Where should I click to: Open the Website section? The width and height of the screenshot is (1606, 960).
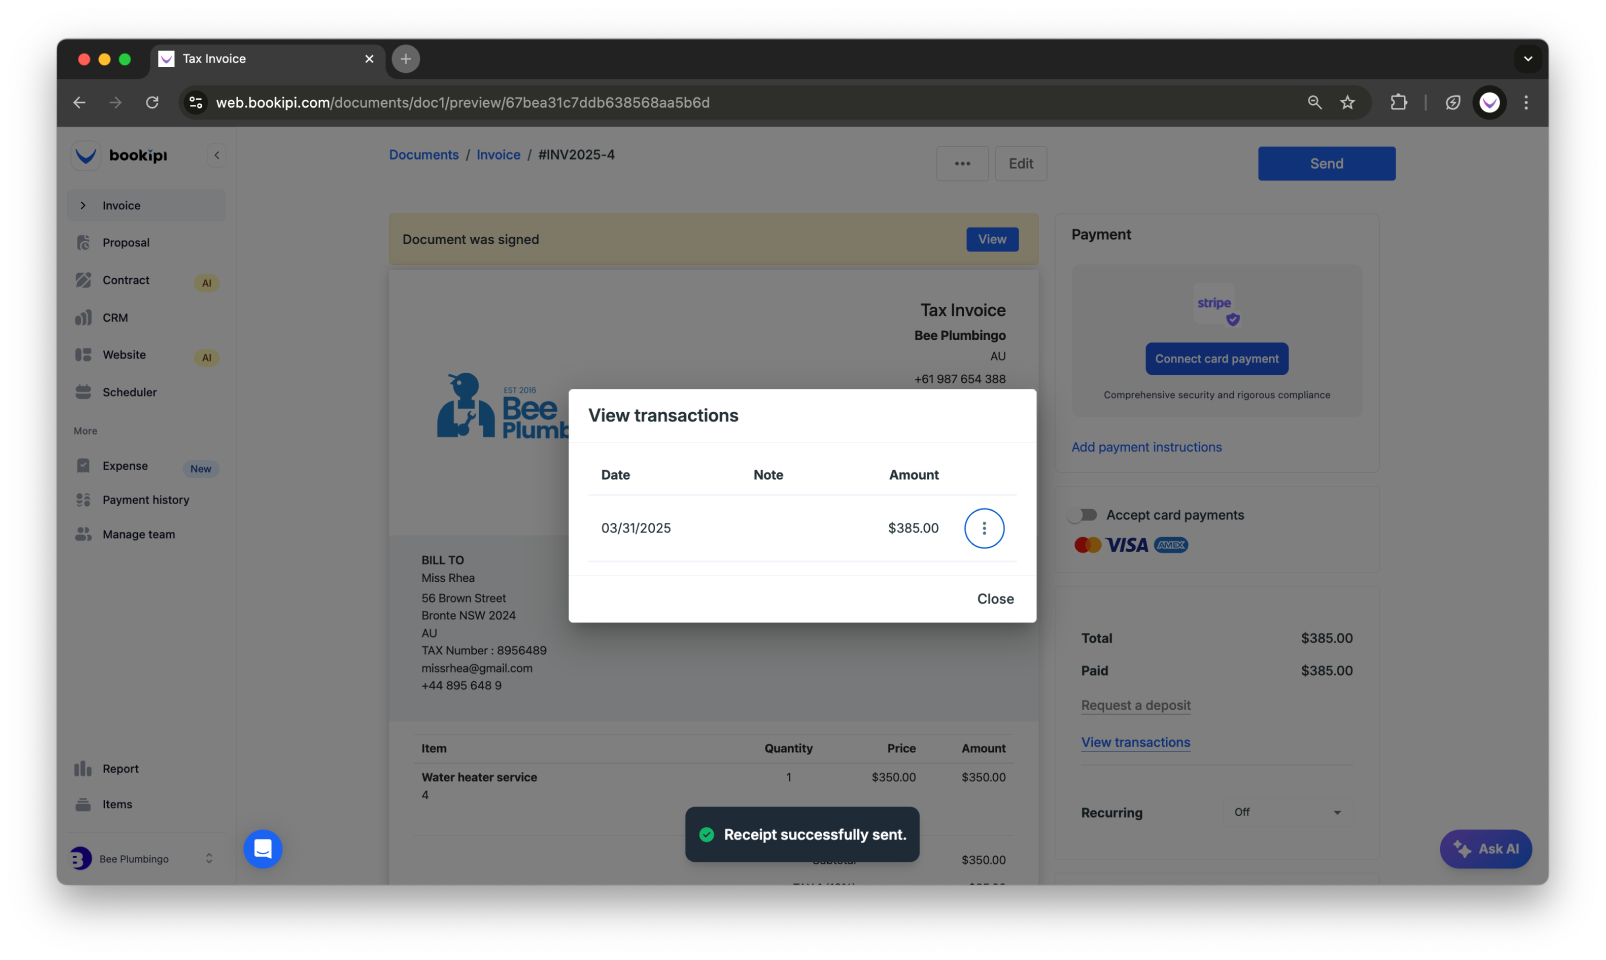(123, 355)
